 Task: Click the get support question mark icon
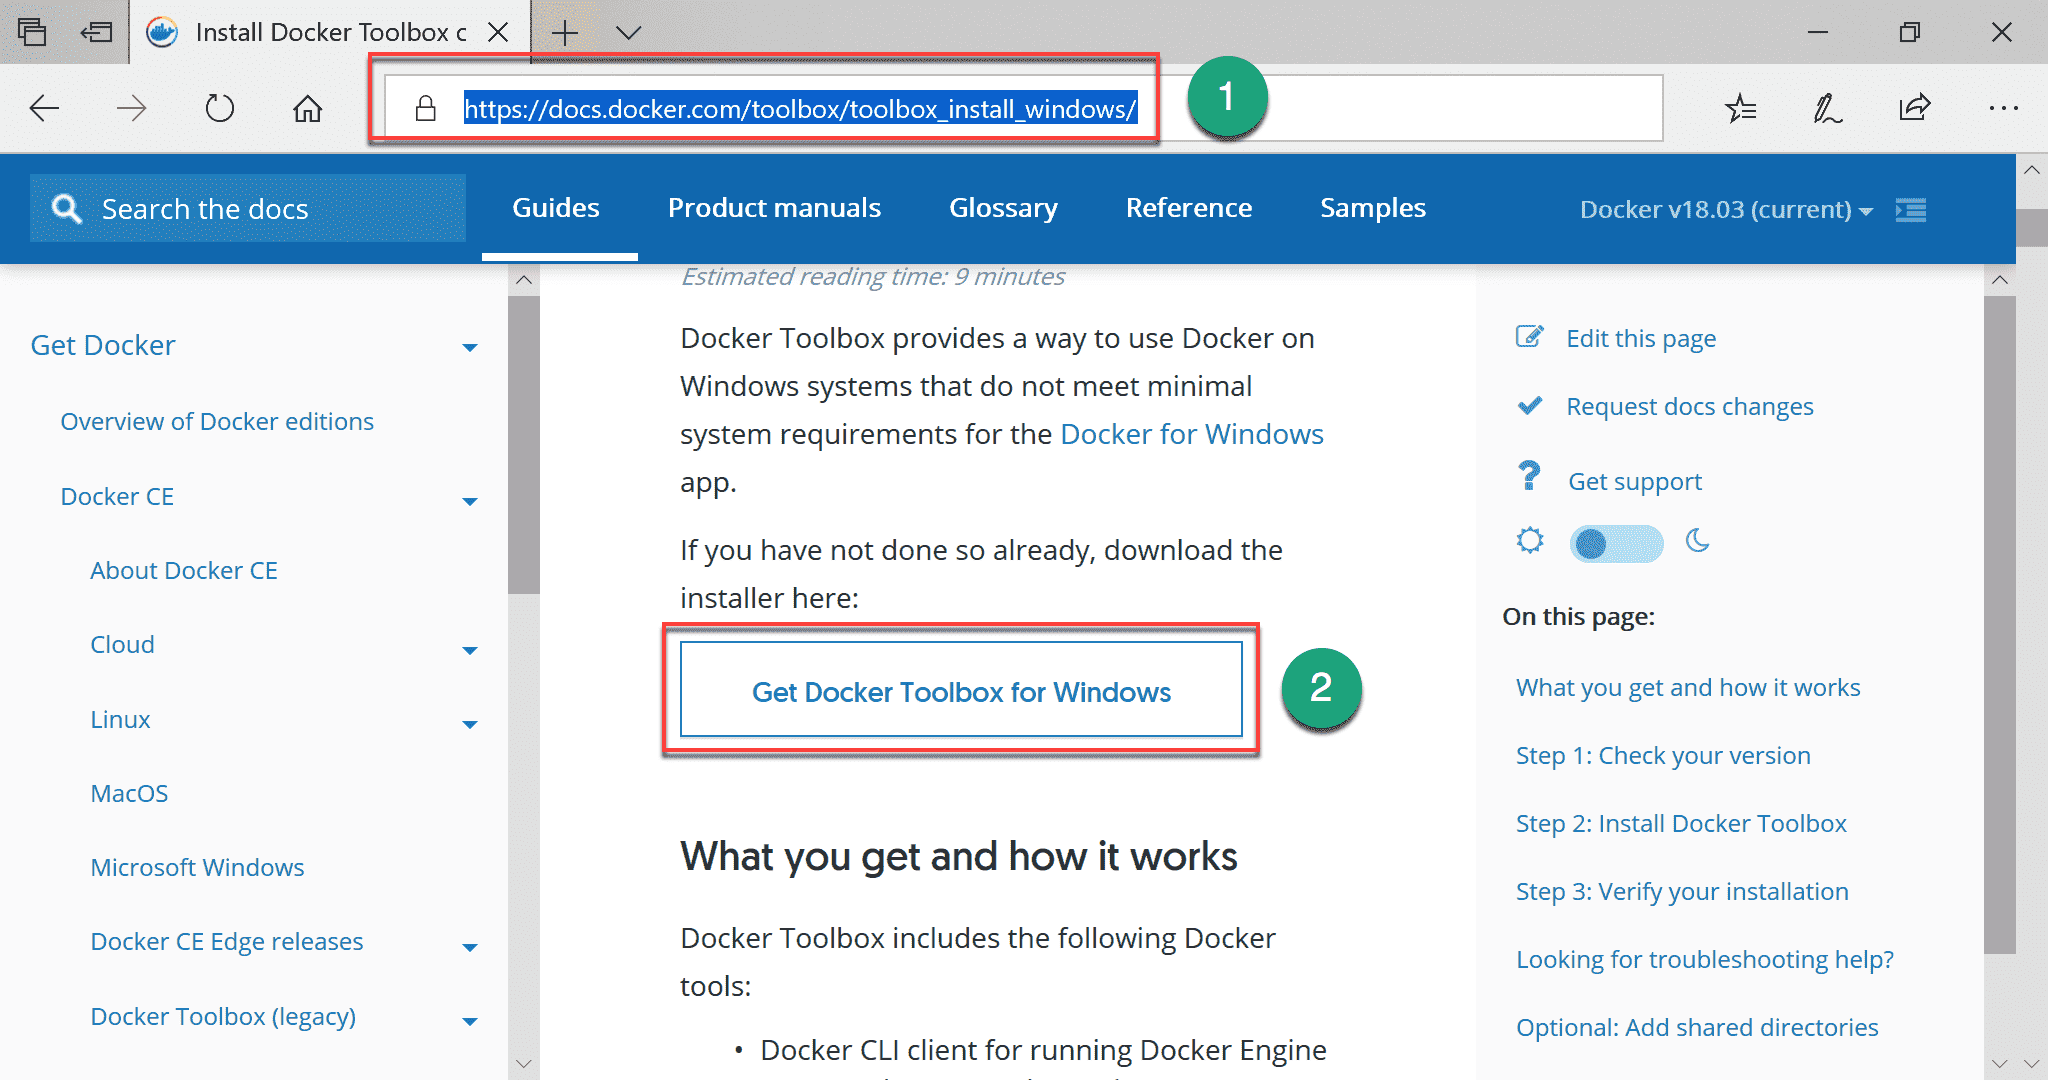[1530, 476]
